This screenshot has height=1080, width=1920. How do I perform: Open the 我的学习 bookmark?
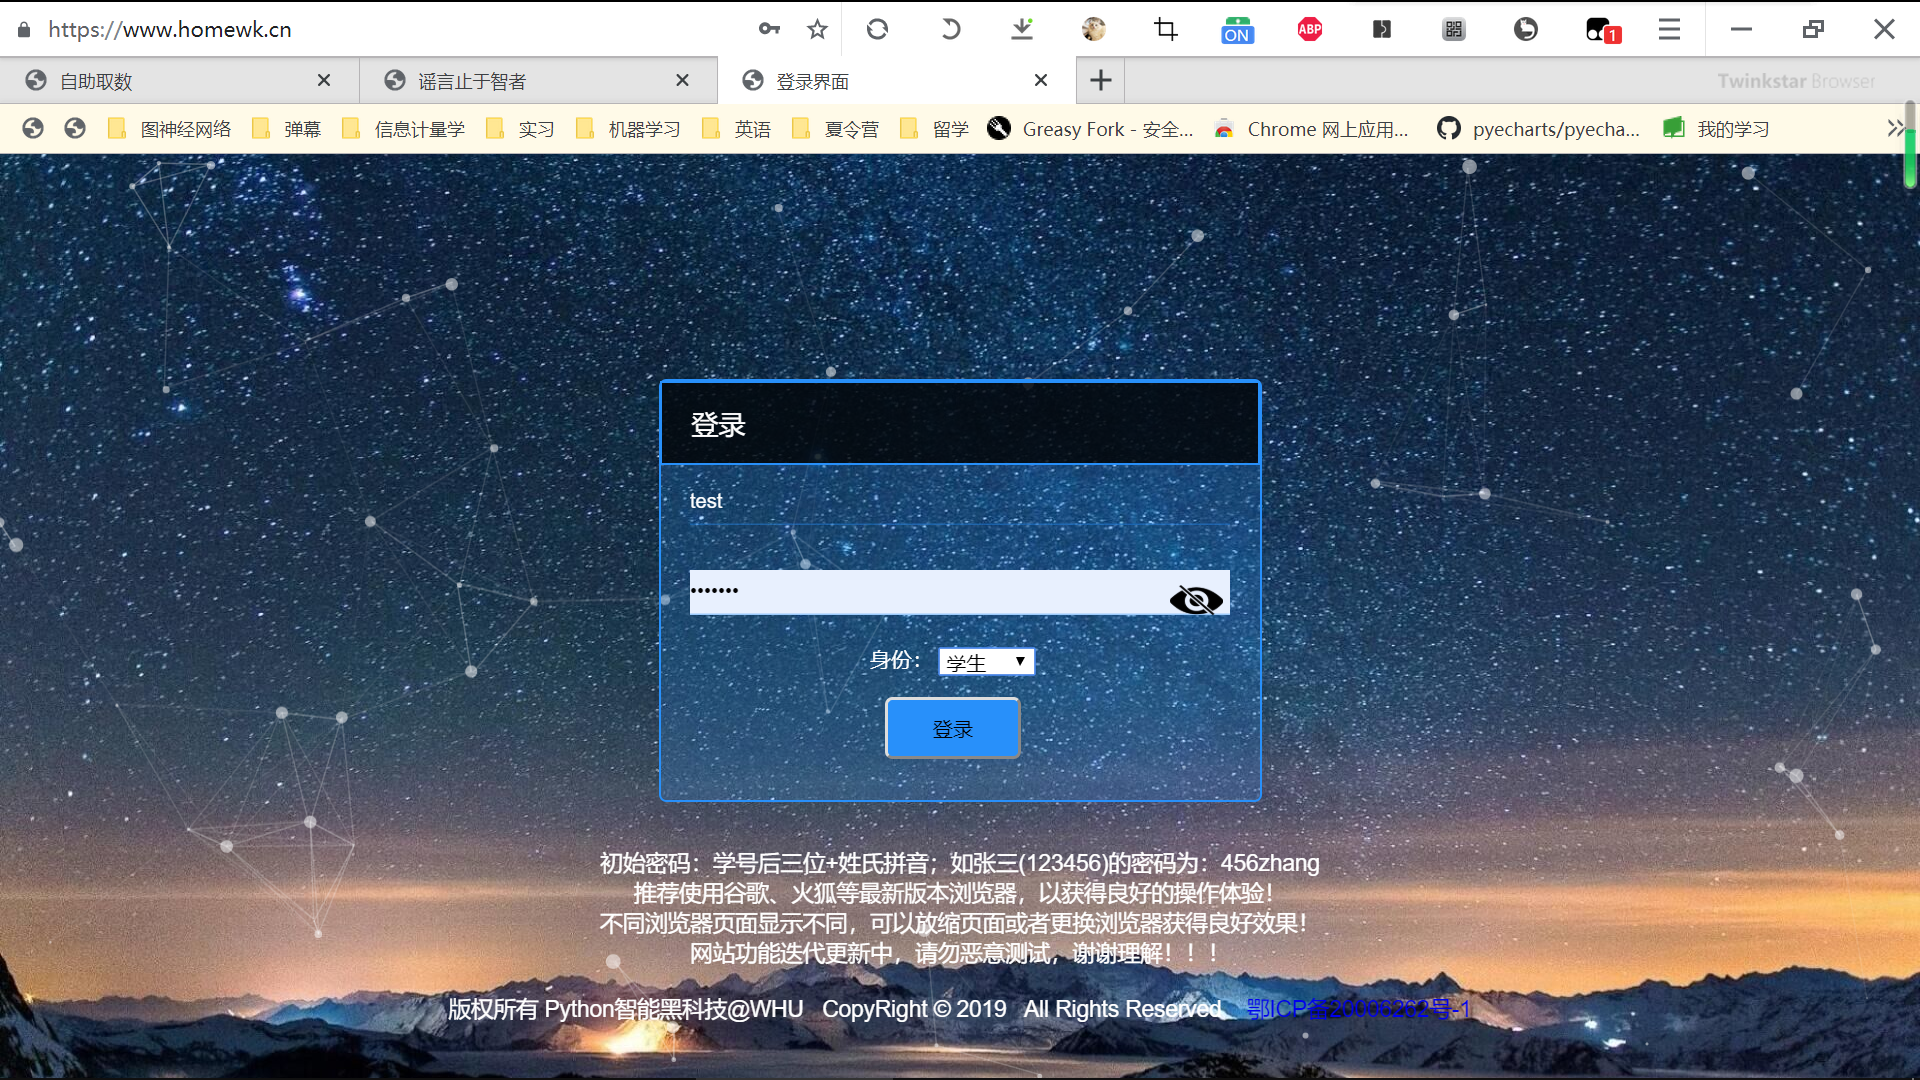pos(1716,129)
